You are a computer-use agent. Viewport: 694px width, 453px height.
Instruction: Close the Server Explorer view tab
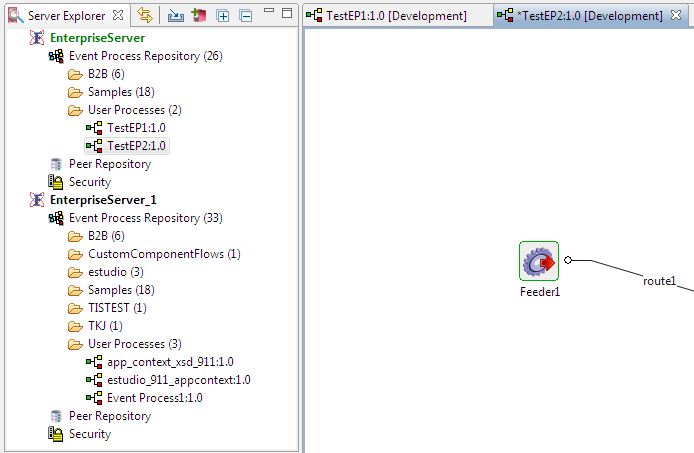[x=118, y=15]
